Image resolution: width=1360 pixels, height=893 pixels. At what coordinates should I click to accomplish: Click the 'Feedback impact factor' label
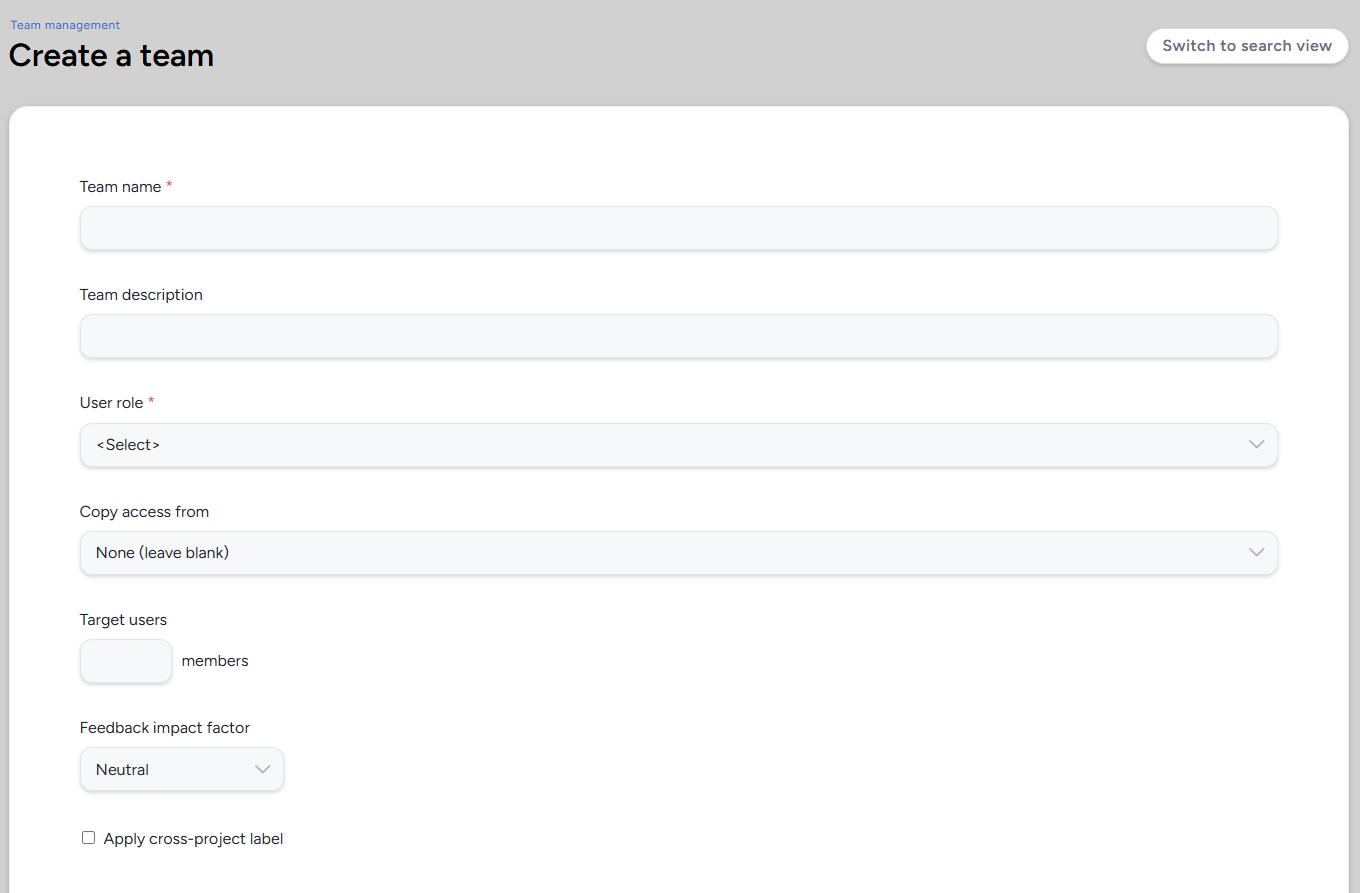tap(164, 728)
